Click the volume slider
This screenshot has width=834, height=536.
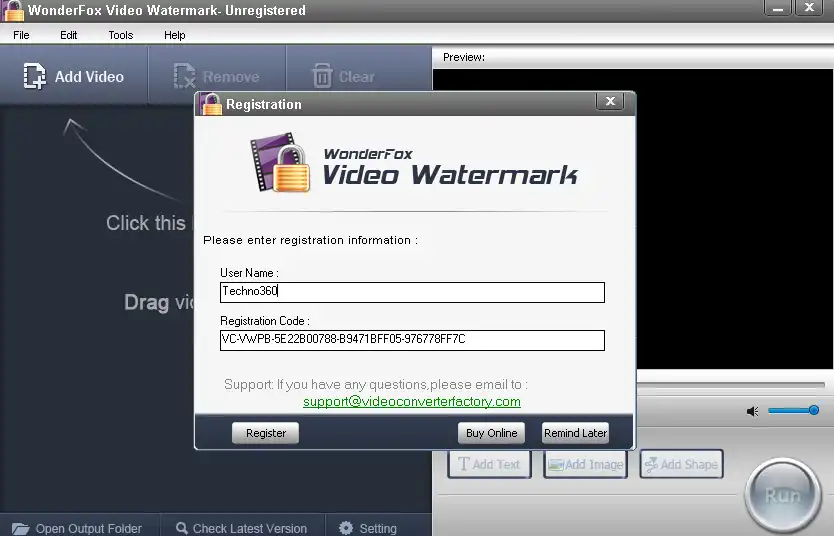click(793, 410)
